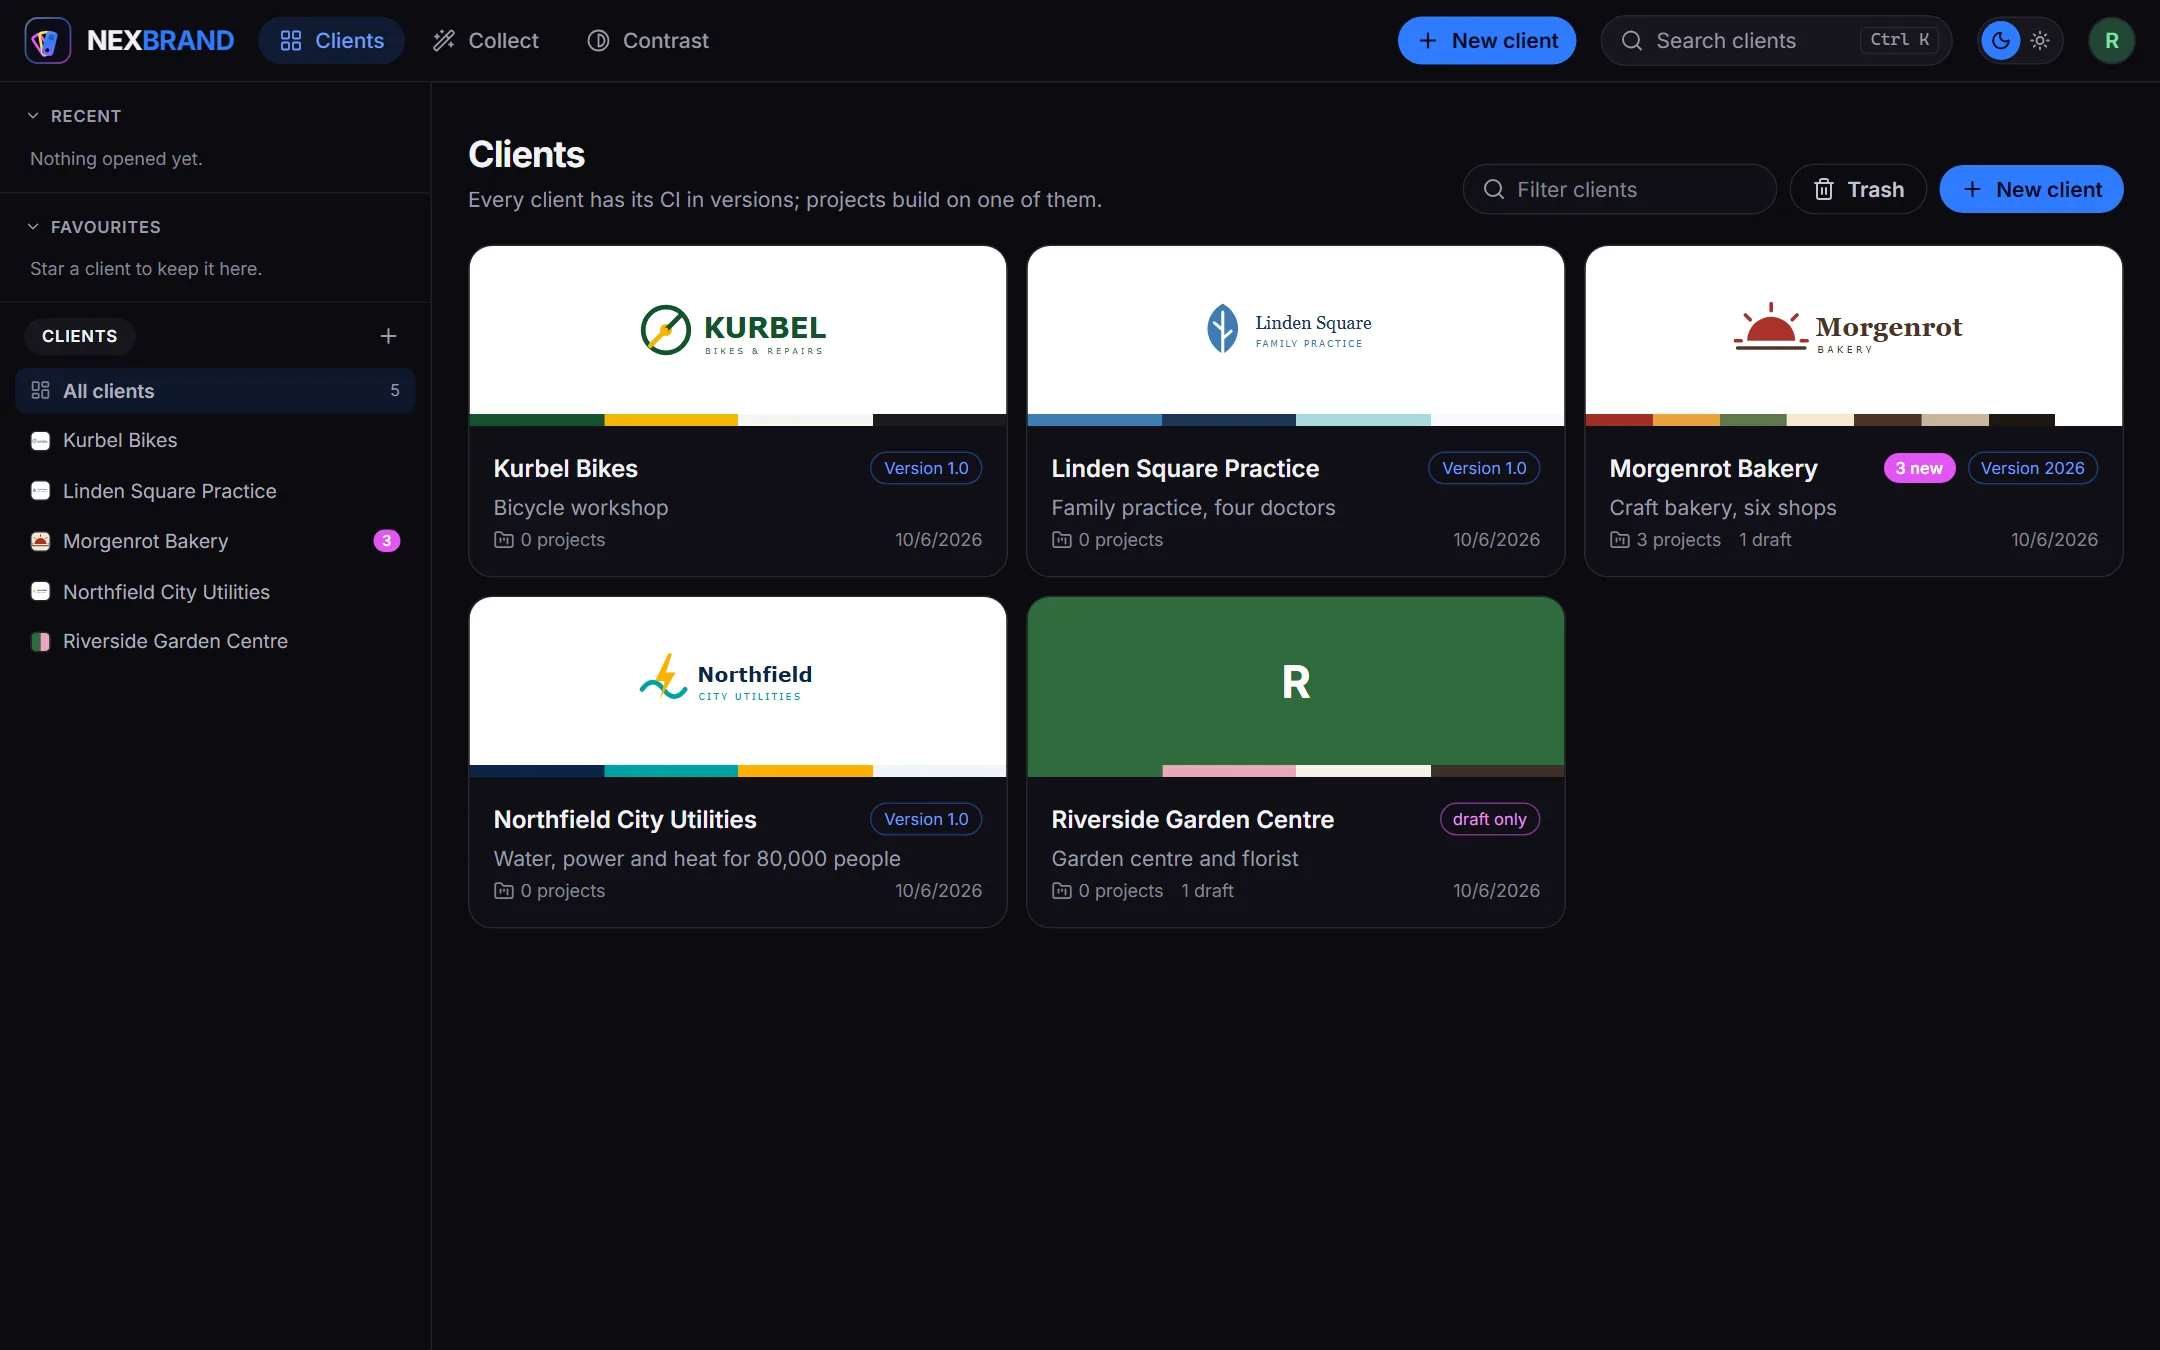Click Version 1.0 badge on Linden Square Practice

1484,468
